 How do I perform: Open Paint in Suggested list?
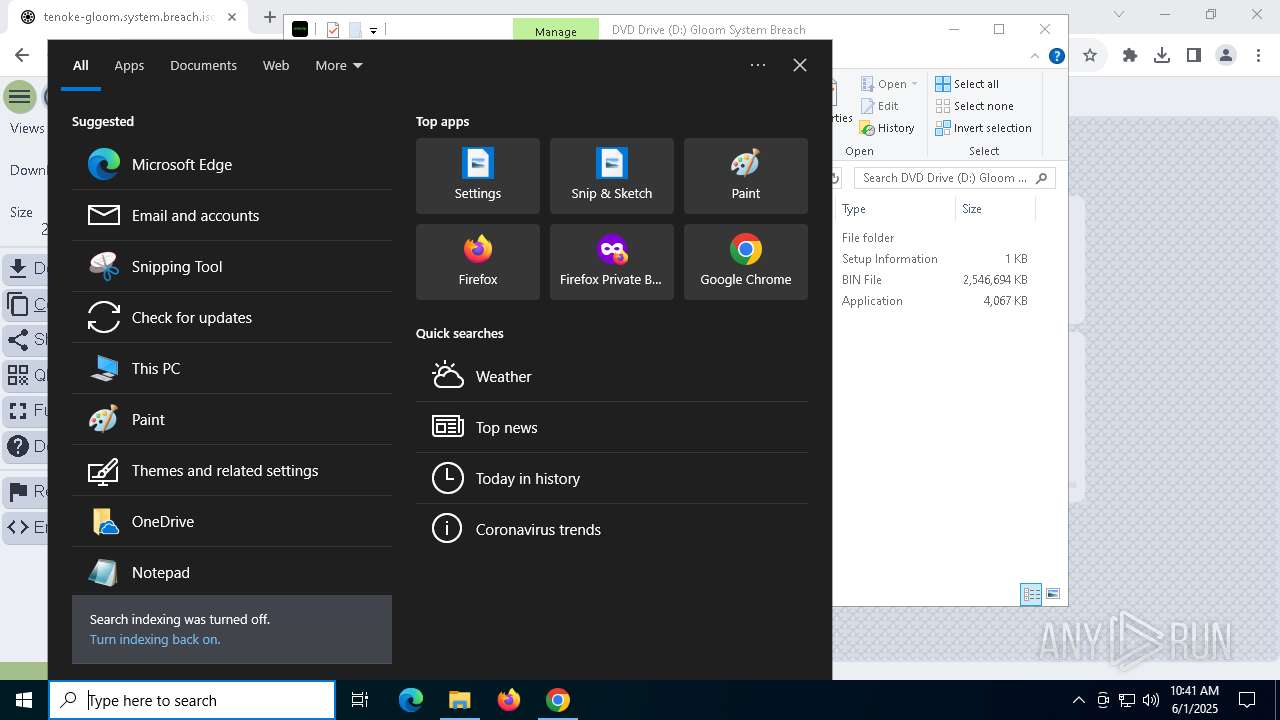click(232, 419)
